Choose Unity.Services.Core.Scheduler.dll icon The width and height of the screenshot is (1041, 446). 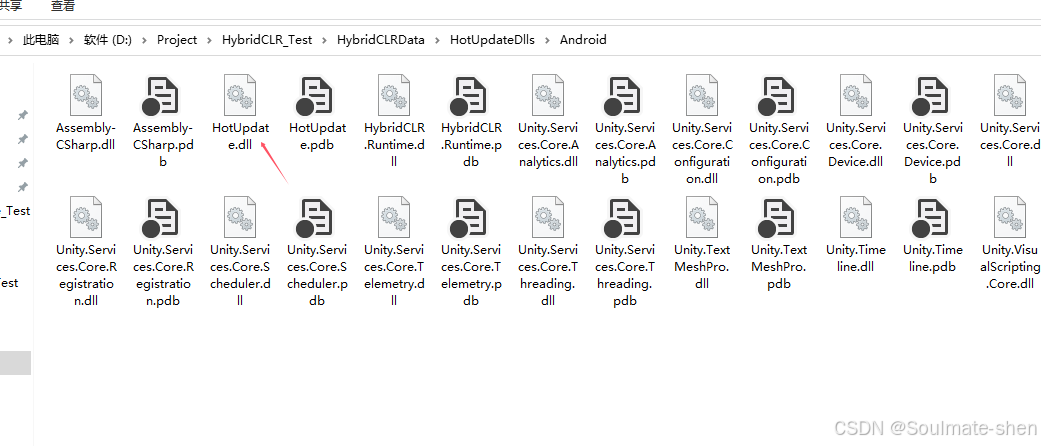pos(240,217)
